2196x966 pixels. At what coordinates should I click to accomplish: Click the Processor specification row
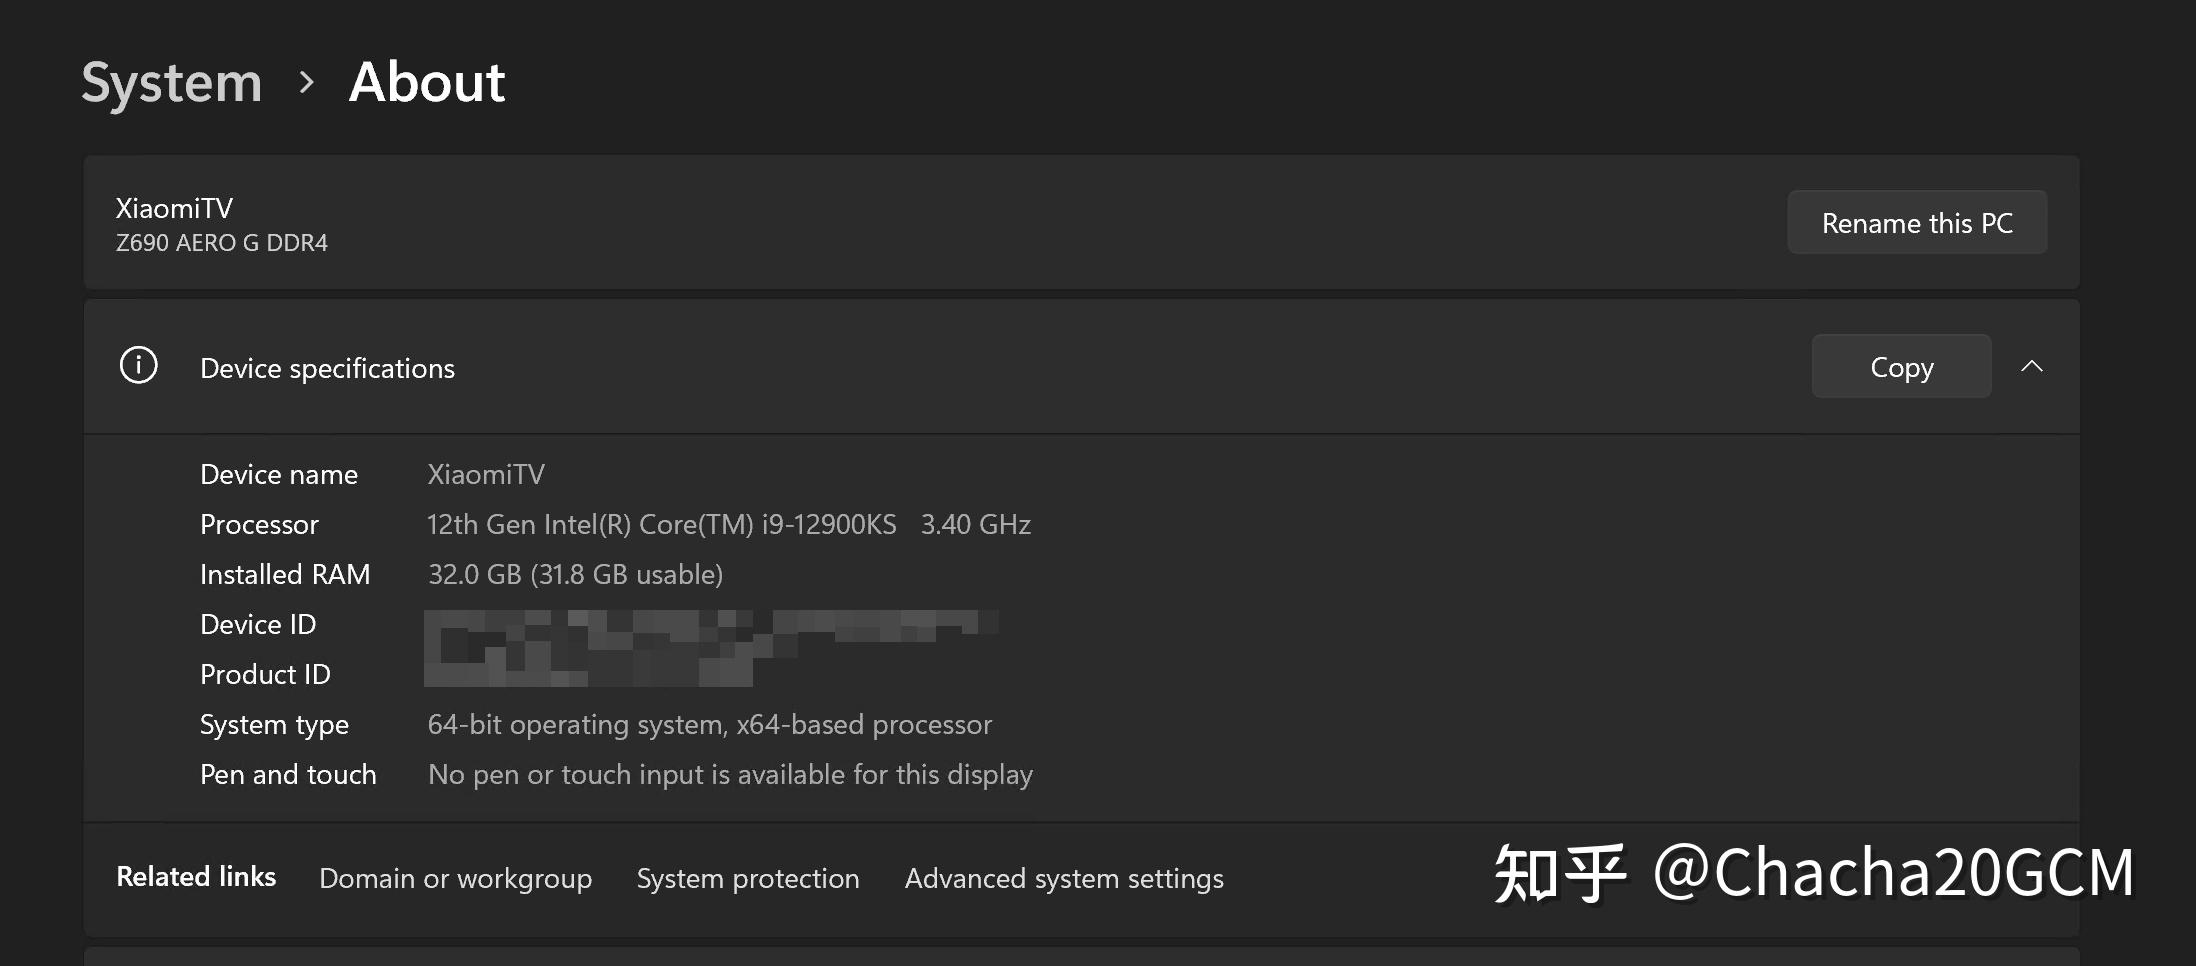tap(728, 524)
